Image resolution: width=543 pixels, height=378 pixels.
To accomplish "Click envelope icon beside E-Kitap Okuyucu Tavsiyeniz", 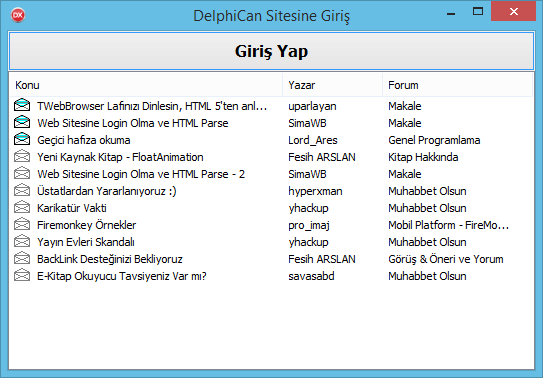I will tap(22, 275).
